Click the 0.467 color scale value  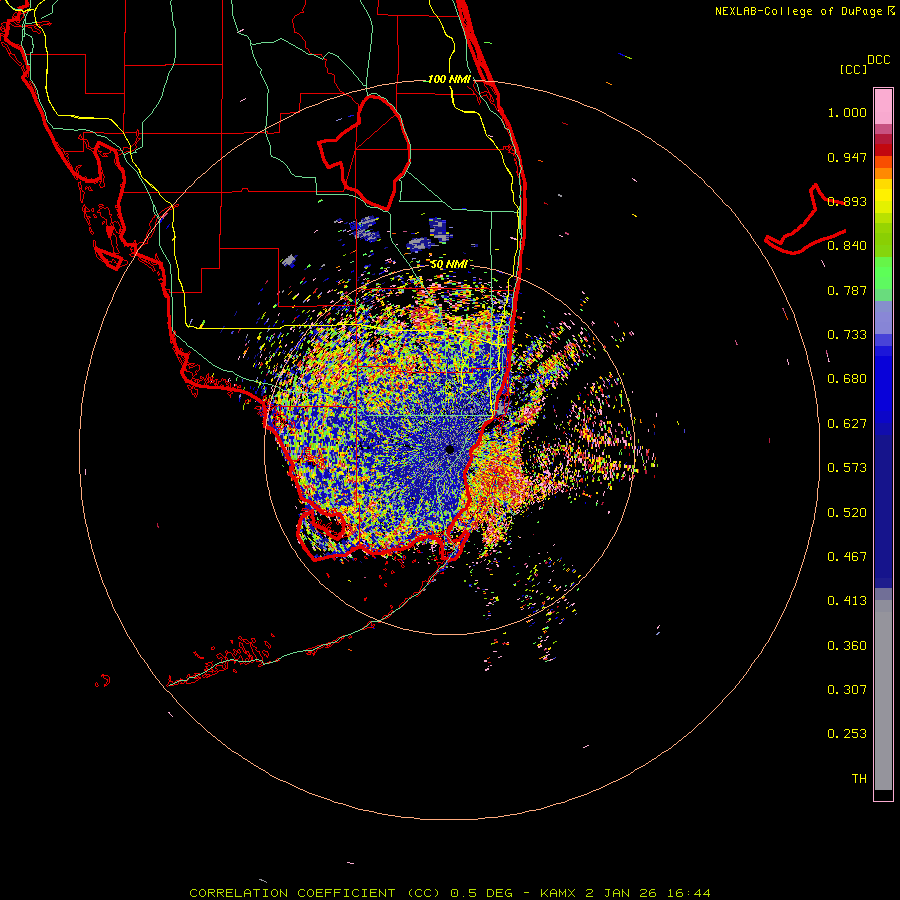(847, 557)
